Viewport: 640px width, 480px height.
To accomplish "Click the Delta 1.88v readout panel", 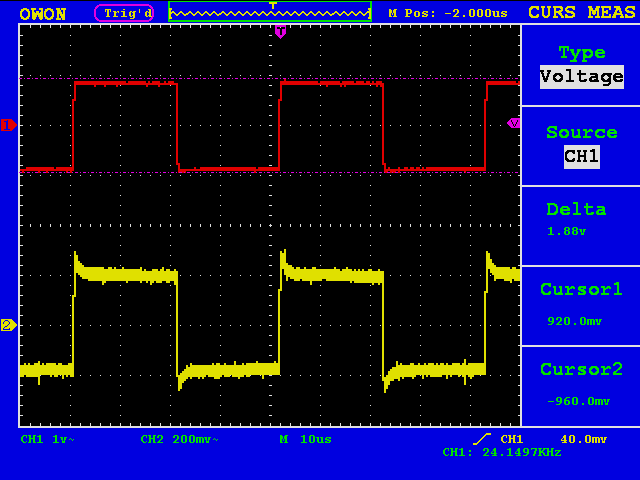I will (581, 226).
